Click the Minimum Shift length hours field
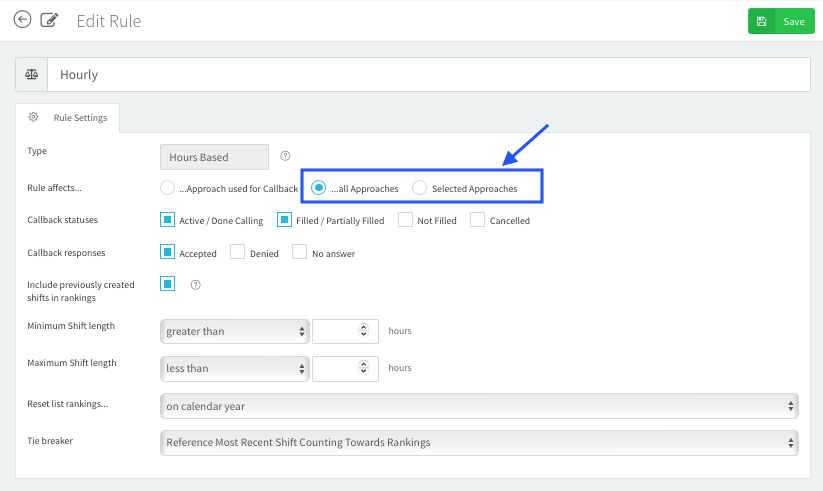This screenshot has height=491, width=823. 345,331
